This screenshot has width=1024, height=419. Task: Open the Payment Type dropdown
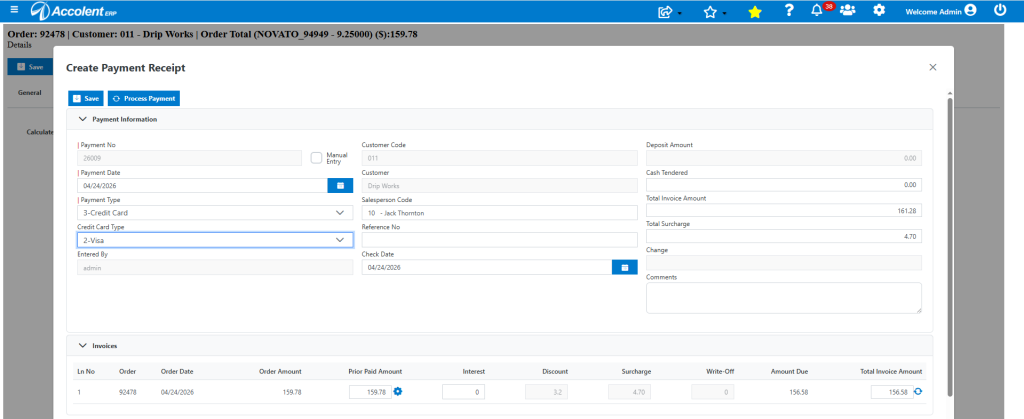tap(215, 213)
